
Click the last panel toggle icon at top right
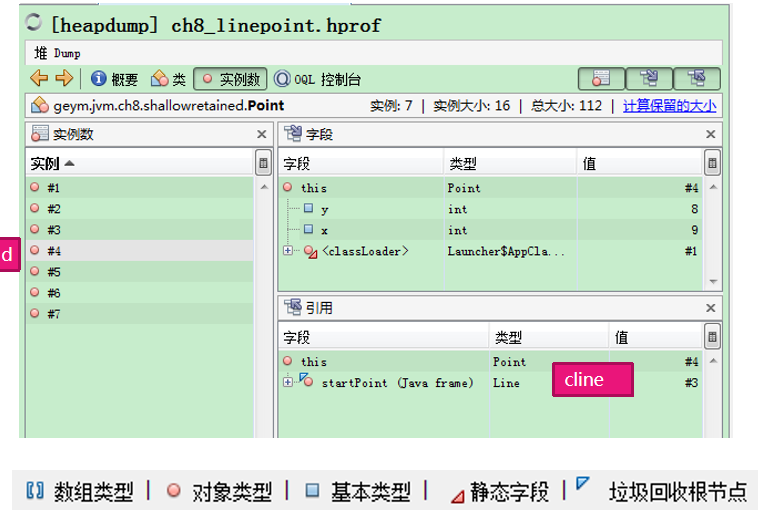(x=696, y=79)
